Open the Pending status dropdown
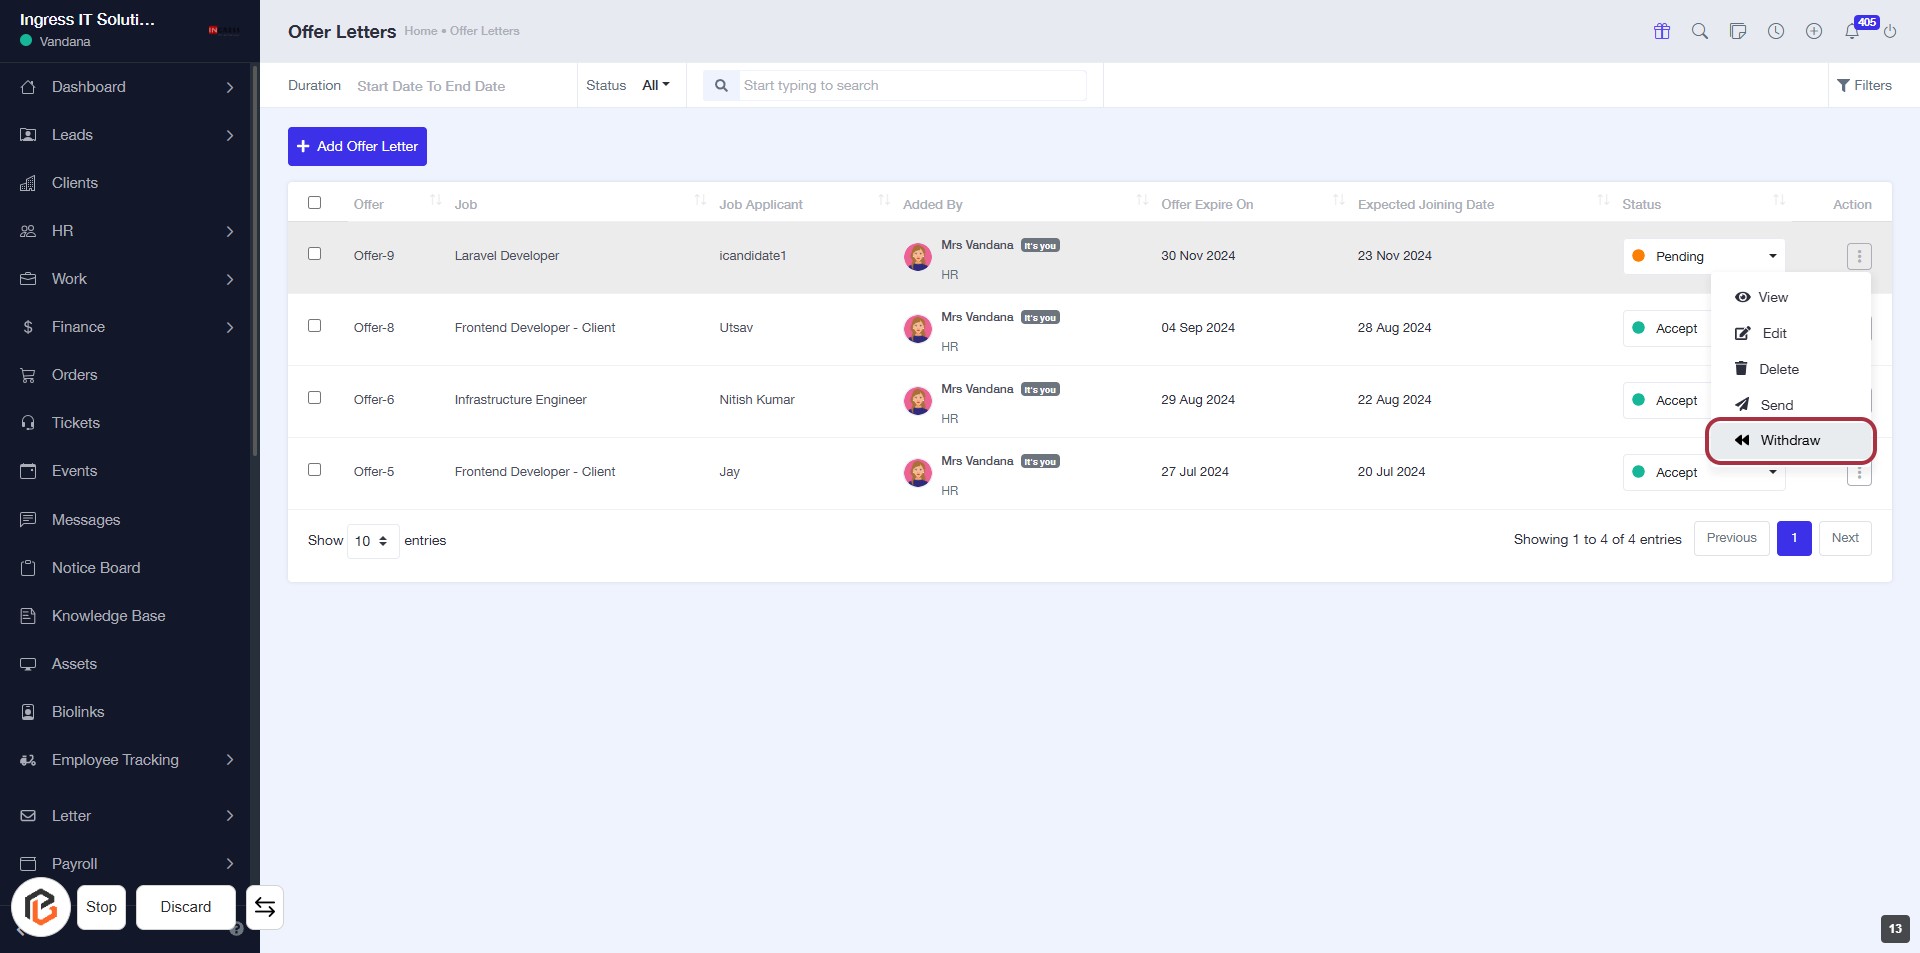This screenshot has width=1920, height=953. 1703,256
